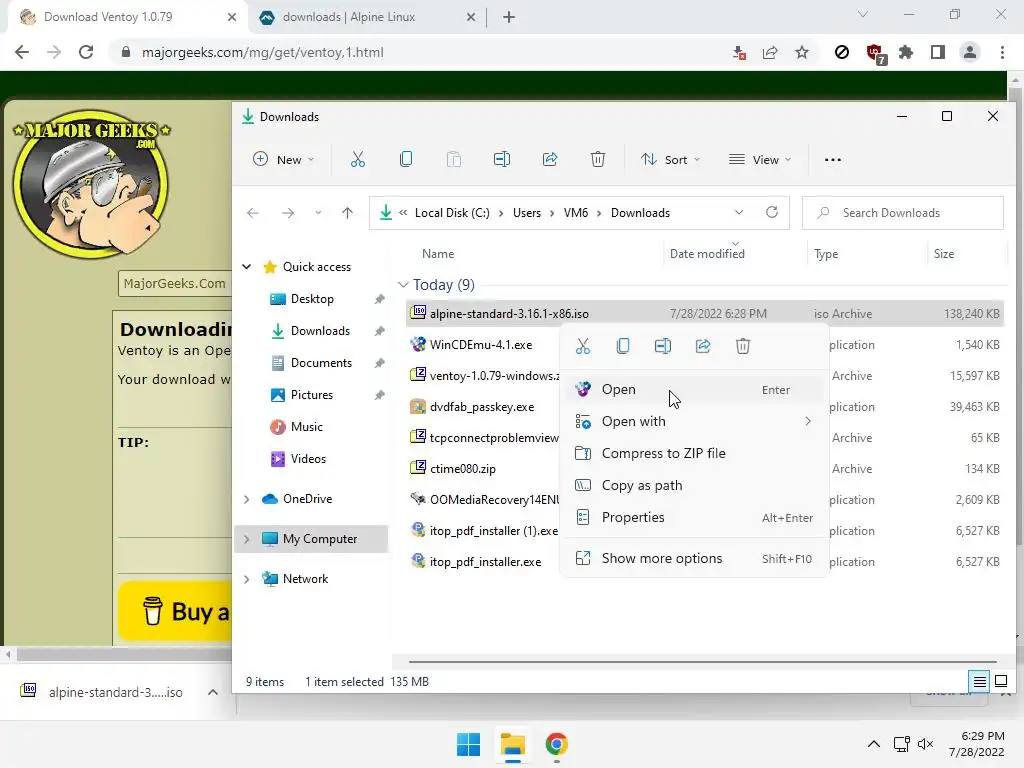Switch to large thumbnails view in status bar
Screen dimensions: 1024x768
[x=1000, y=682]
